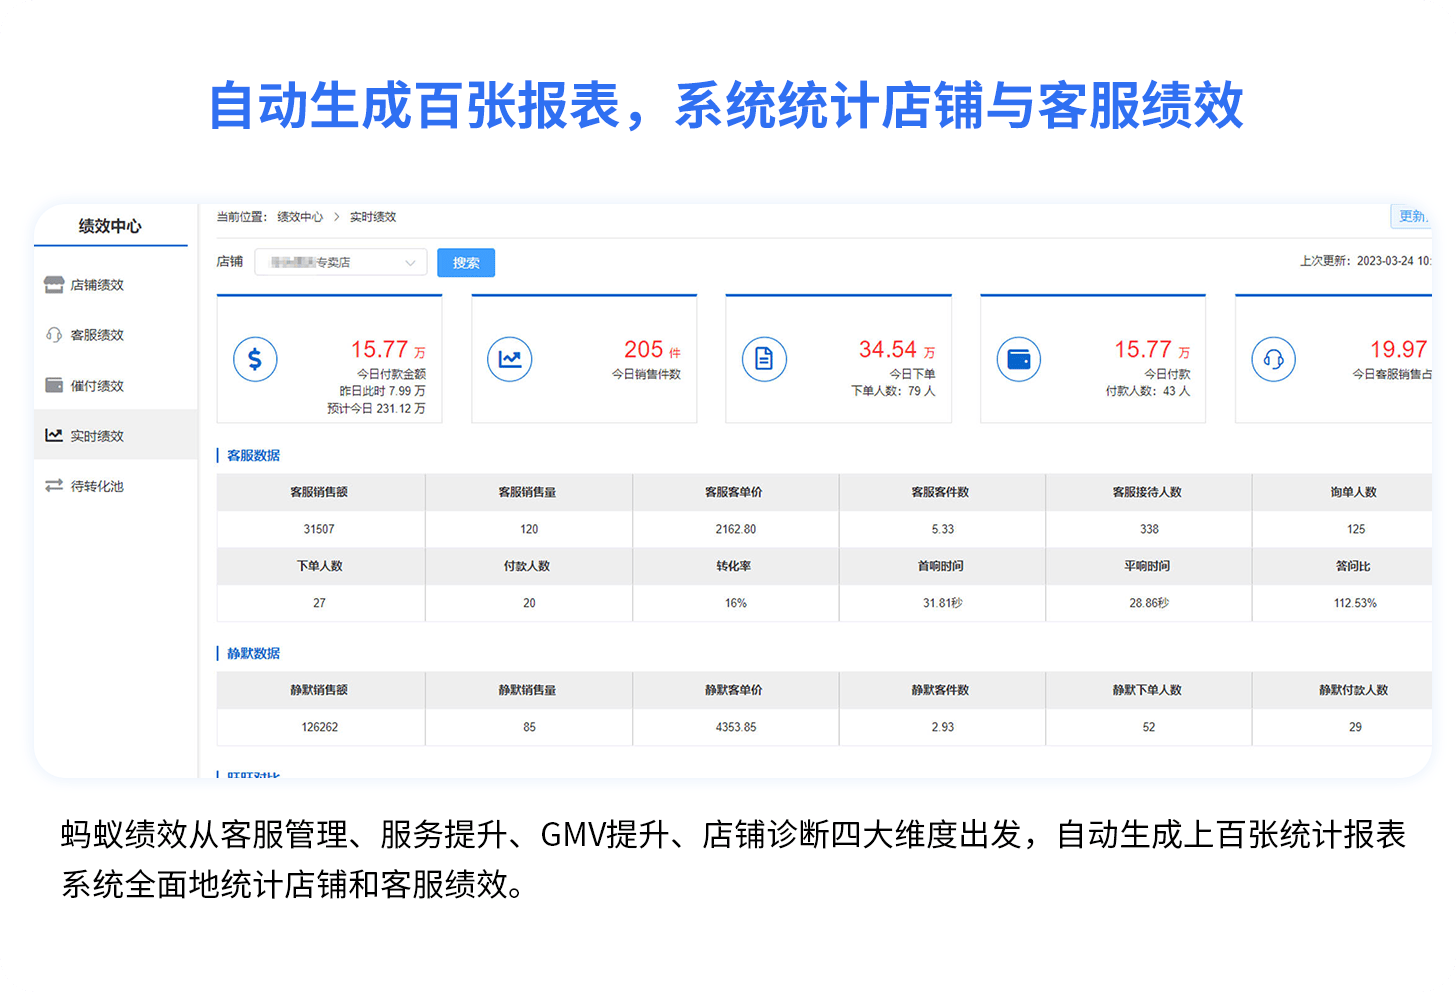
Task: Click the dollar sign icon in 今日付款金额 card
Action: [x=255, y=359]
